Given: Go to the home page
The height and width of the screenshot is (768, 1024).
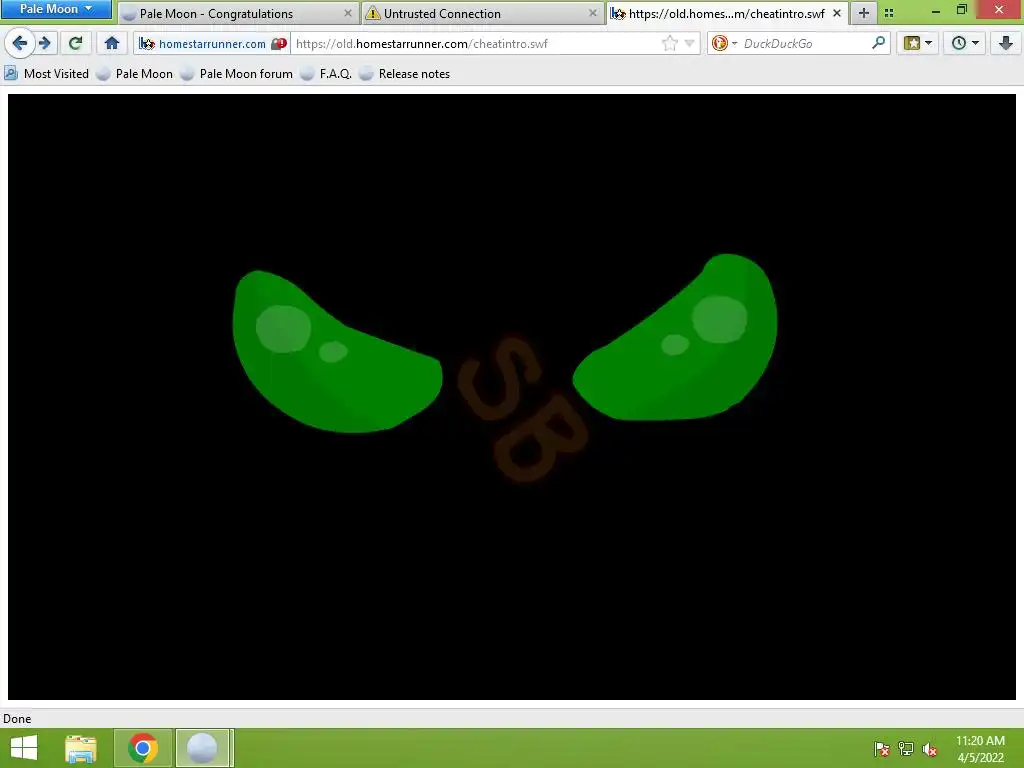Looking at the screenshot, I should 112,44.
